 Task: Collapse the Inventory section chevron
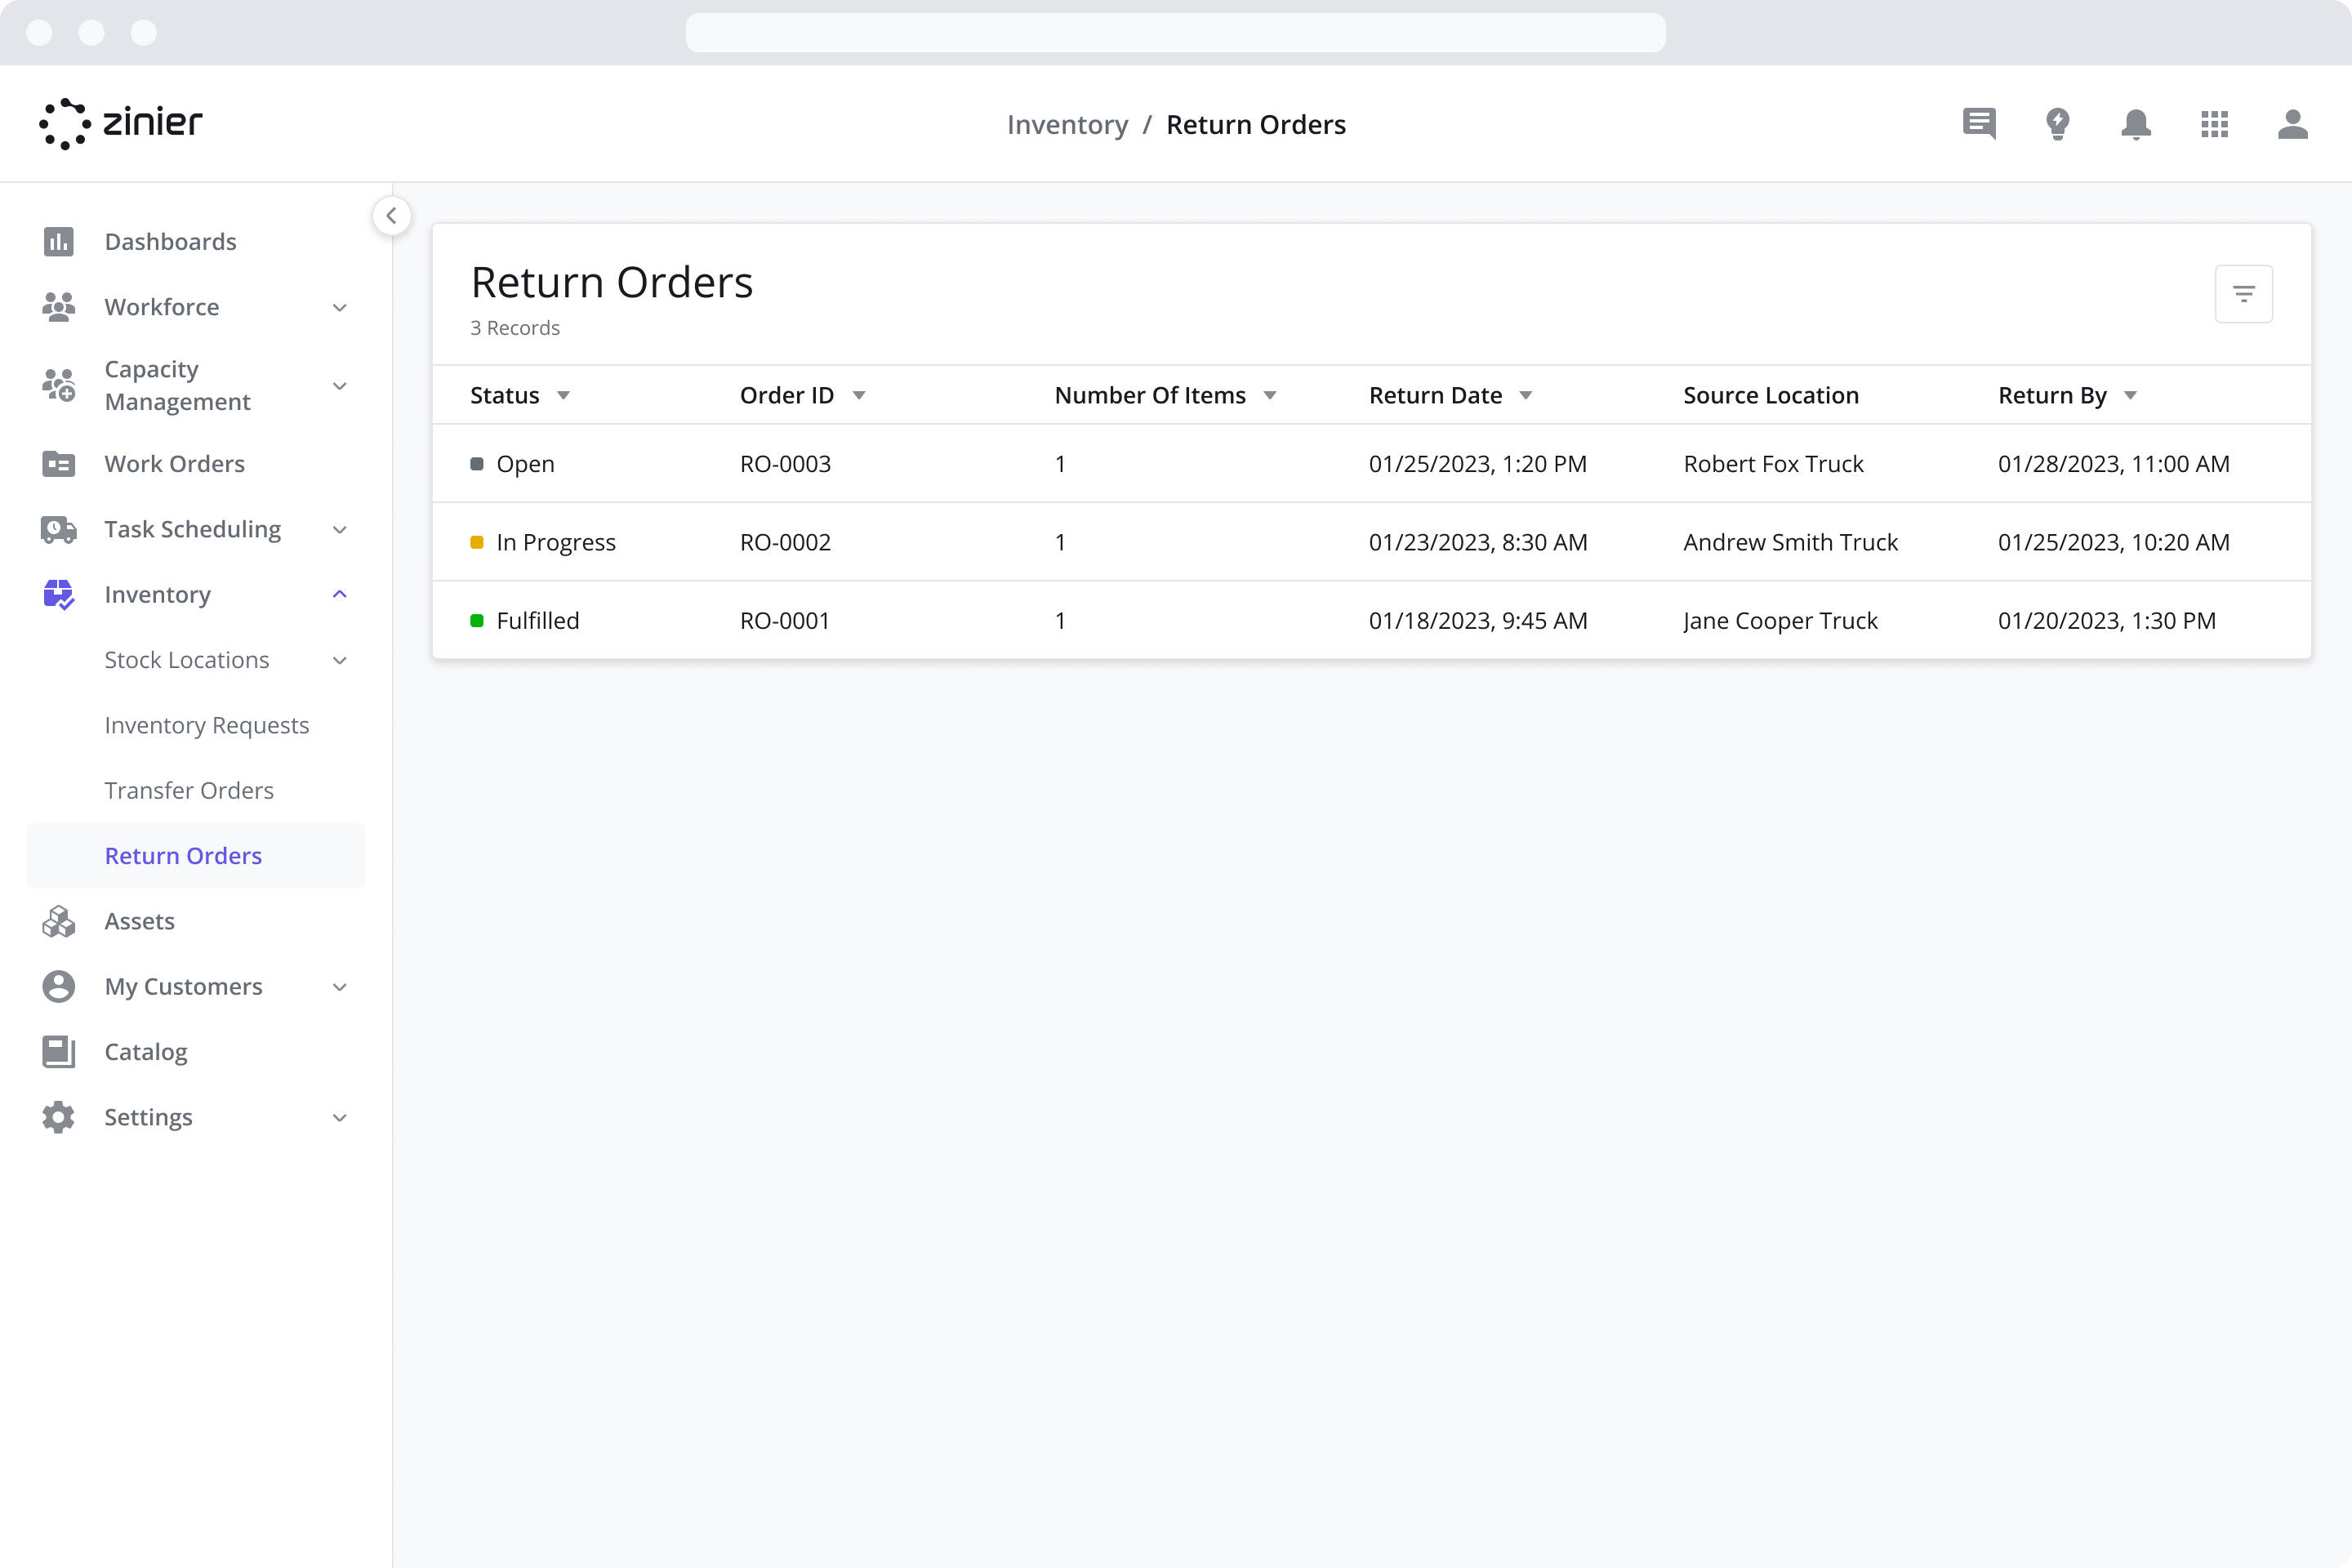point(340,594)
